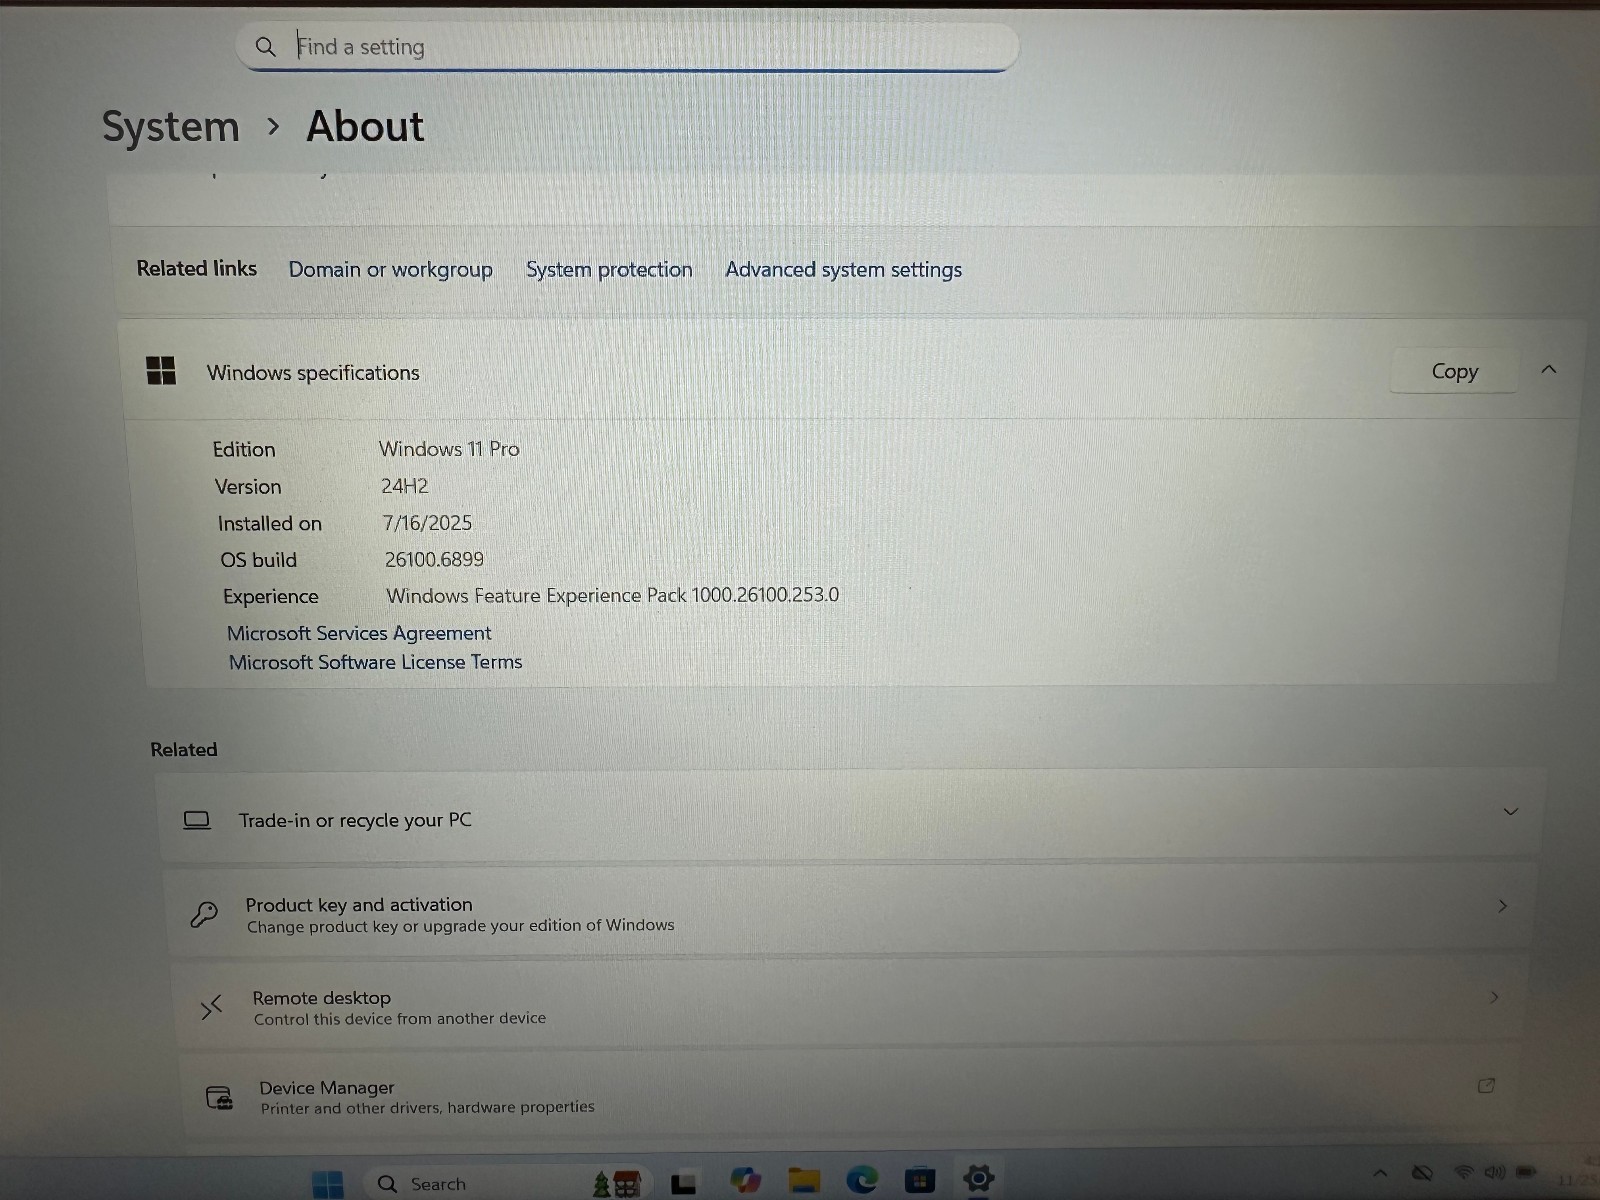Click the Settings gear in the taskbar
1600x1200 pixels.
[x=978, y=1179]
